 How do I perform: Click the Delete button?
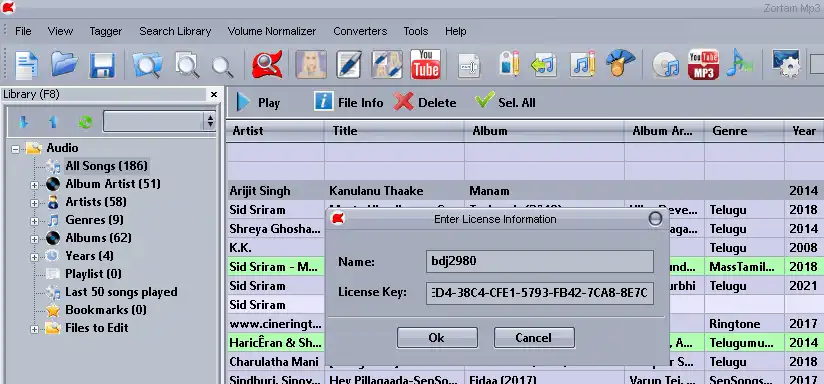point(425,102)
